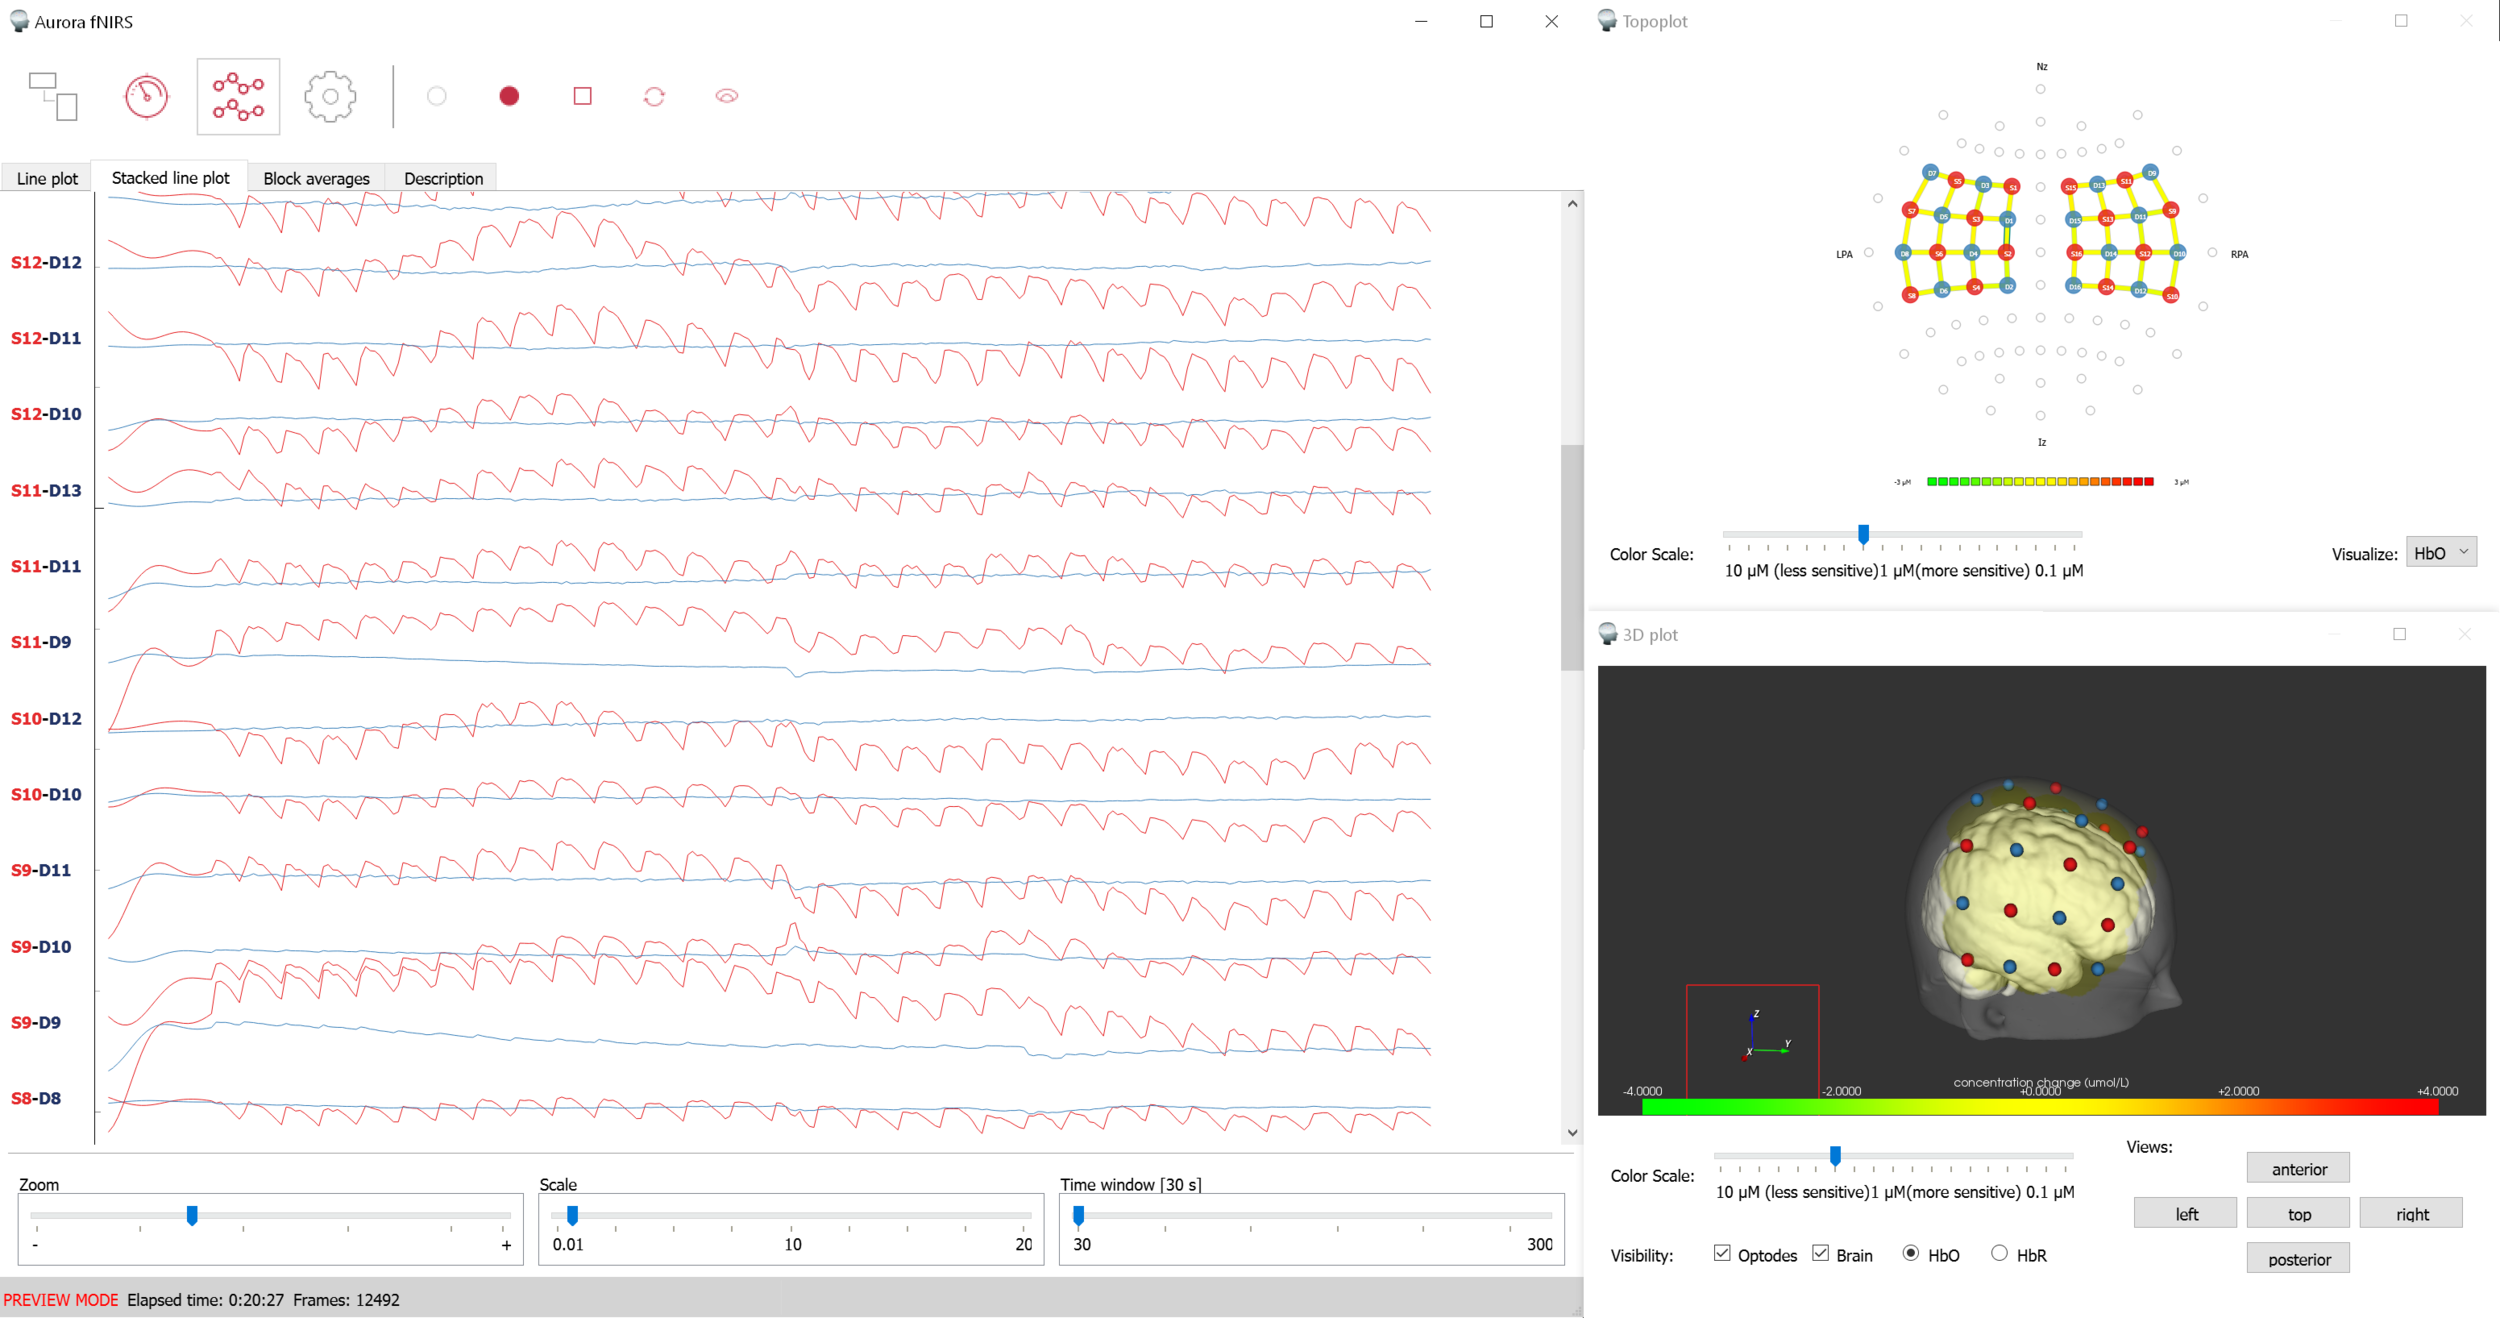Select the montage configuration tool icon

click(x=55, y=95)
